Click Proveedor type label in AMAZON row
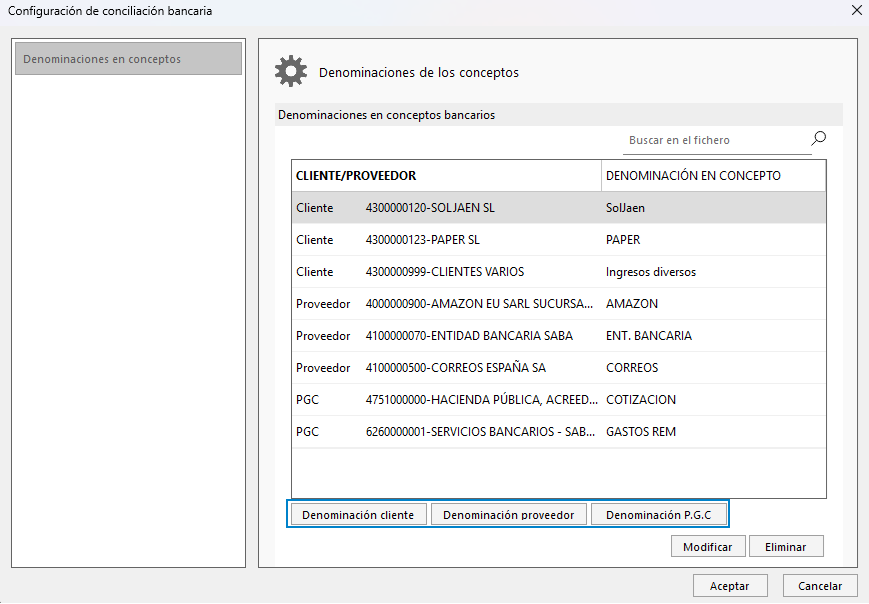This screenshot has height=604, width=869. point(323,304)
